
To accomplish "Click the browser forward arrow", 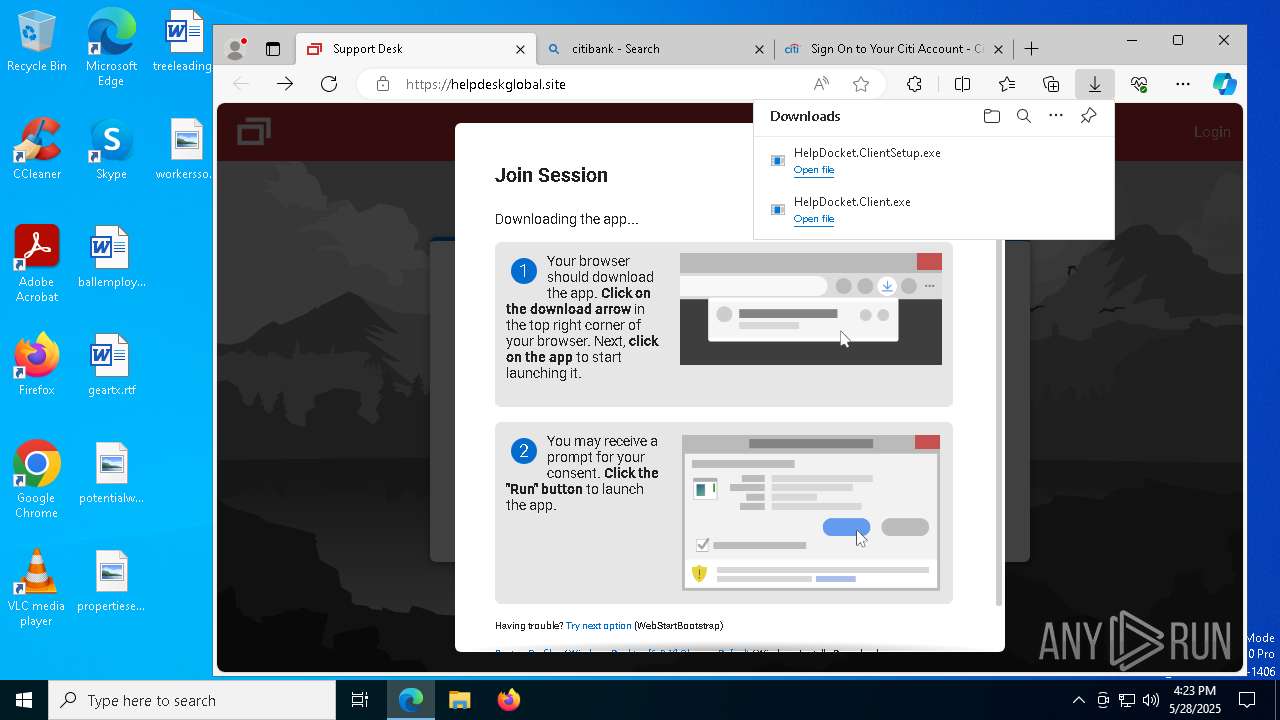I will [x=285, y=84].
